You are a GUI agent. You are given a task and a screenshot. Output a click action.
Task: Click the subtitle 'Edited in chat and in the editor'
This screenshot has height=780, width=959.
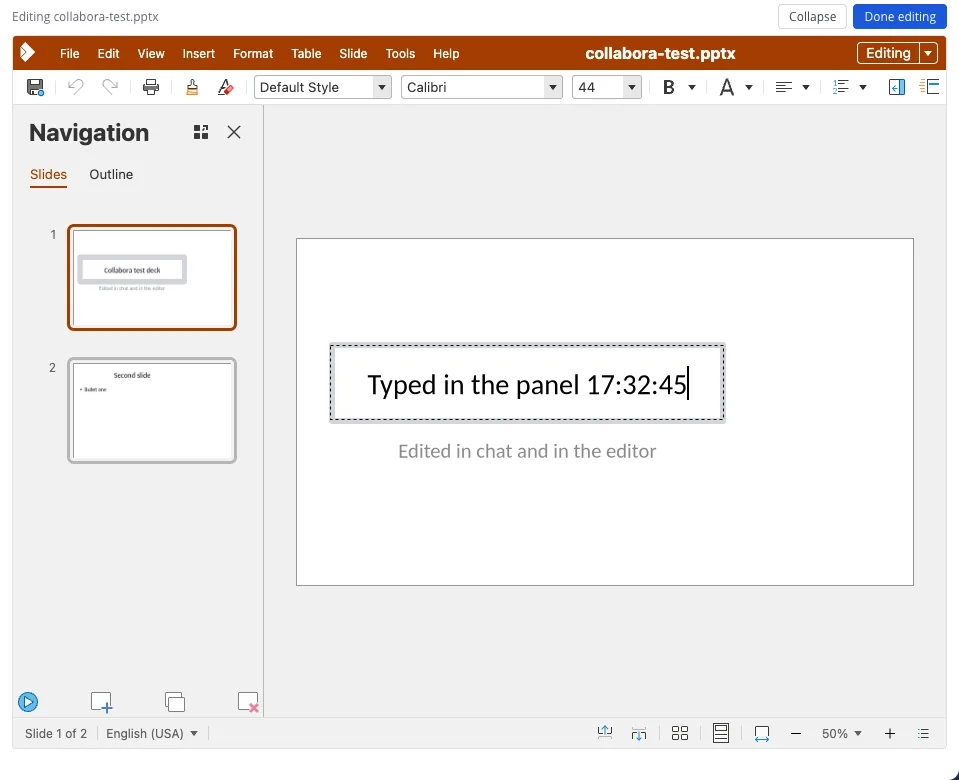tap(527, 451)
